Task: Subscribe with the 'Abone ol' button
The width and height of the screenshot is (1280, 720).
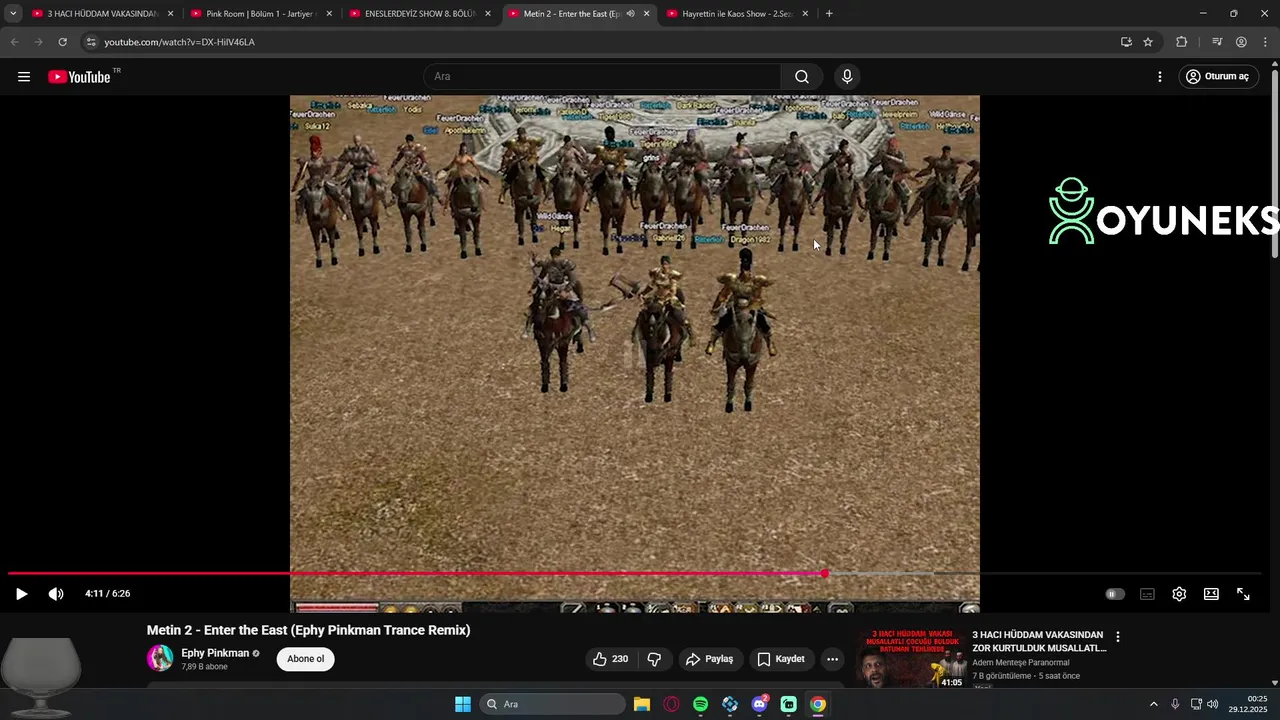Action: coord(306,659)
